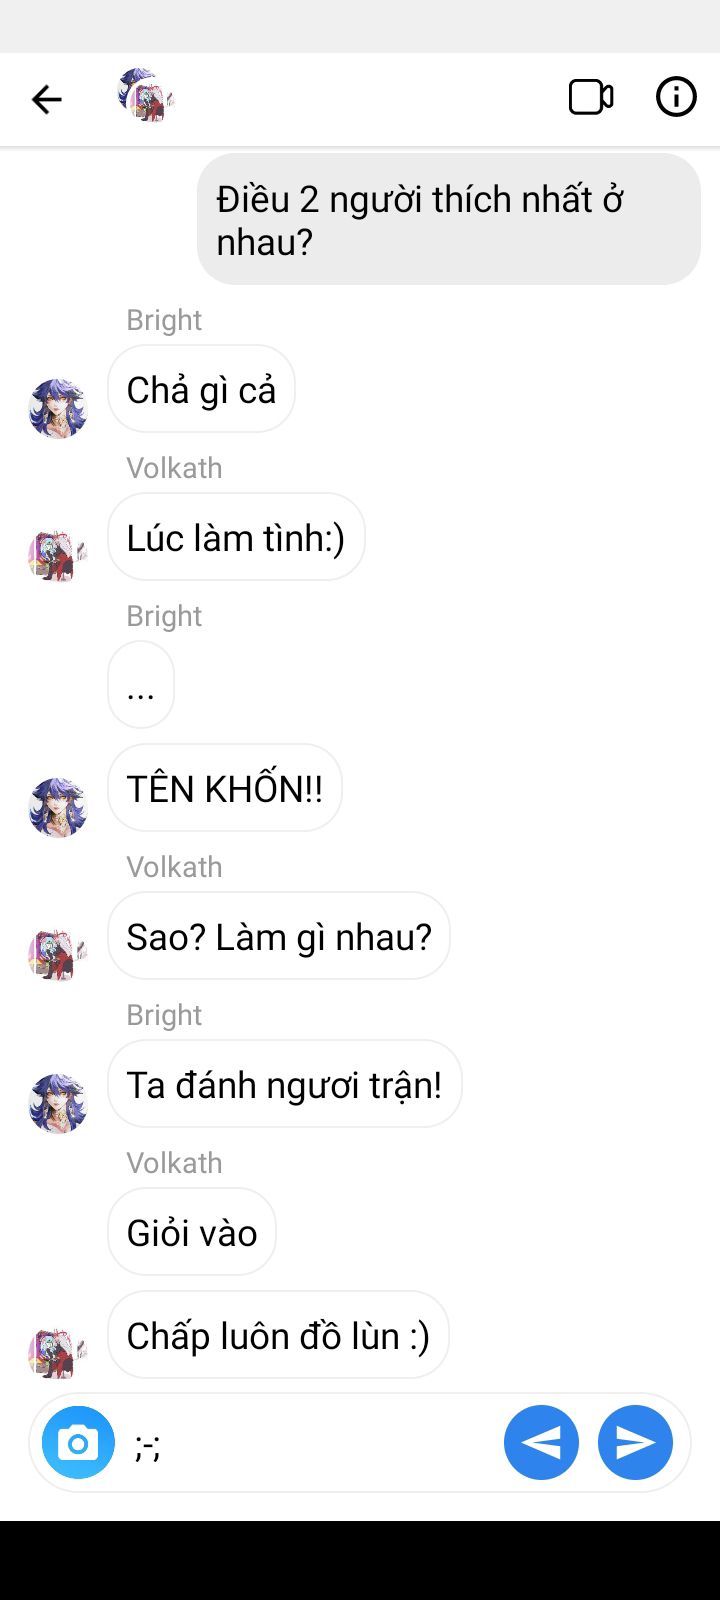Select the 'Chả gì cả' message
This screenshot has height=1600, width=720.
coord(201,389)
